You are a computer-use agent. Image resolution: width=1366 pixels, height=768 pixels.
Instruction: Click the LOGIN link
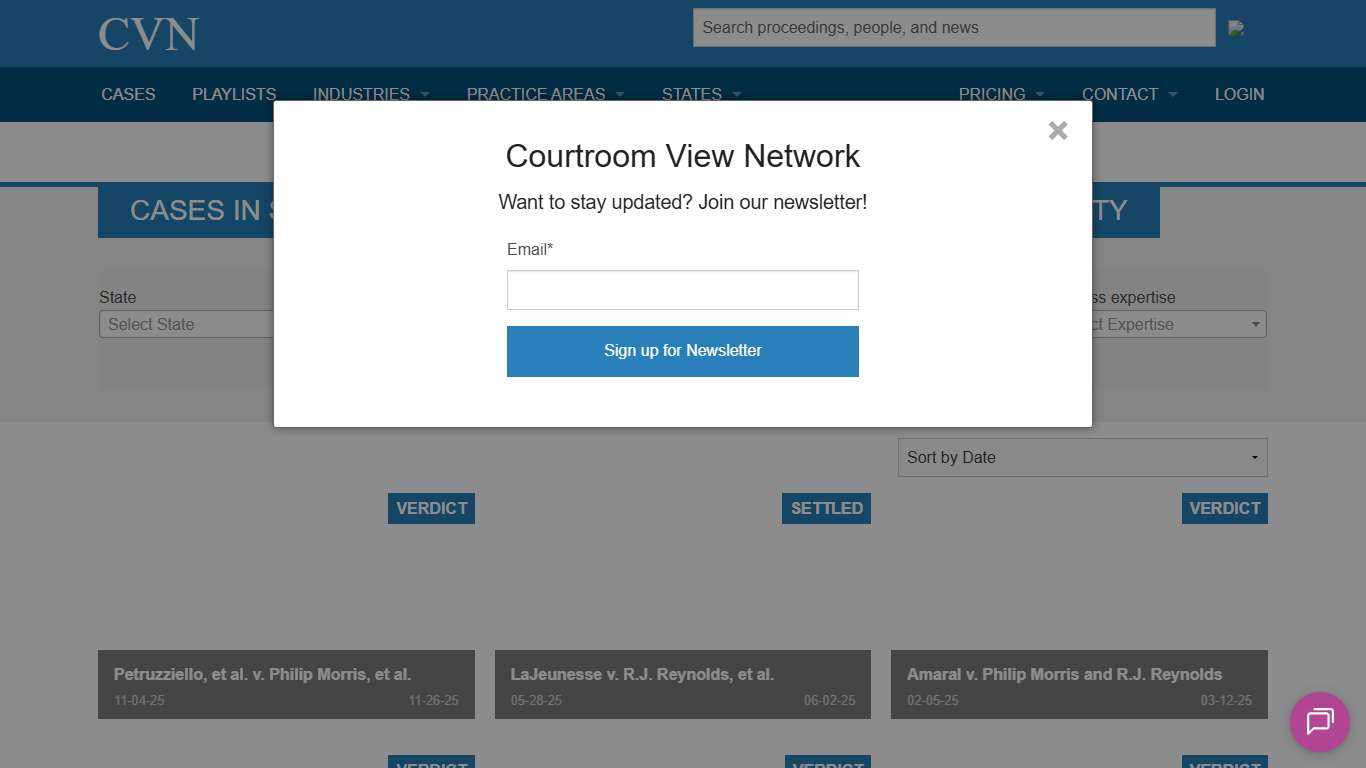1239,94
